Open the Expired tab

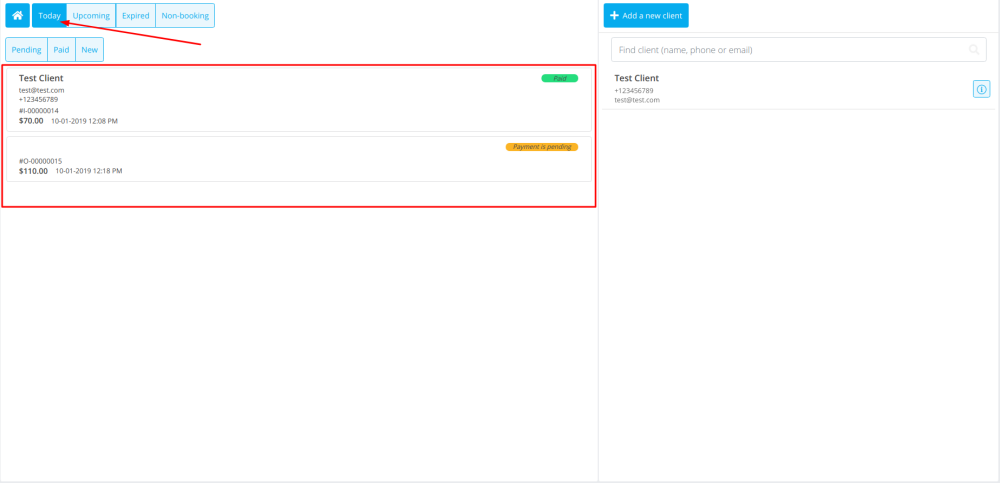click(x=135, y=16)
